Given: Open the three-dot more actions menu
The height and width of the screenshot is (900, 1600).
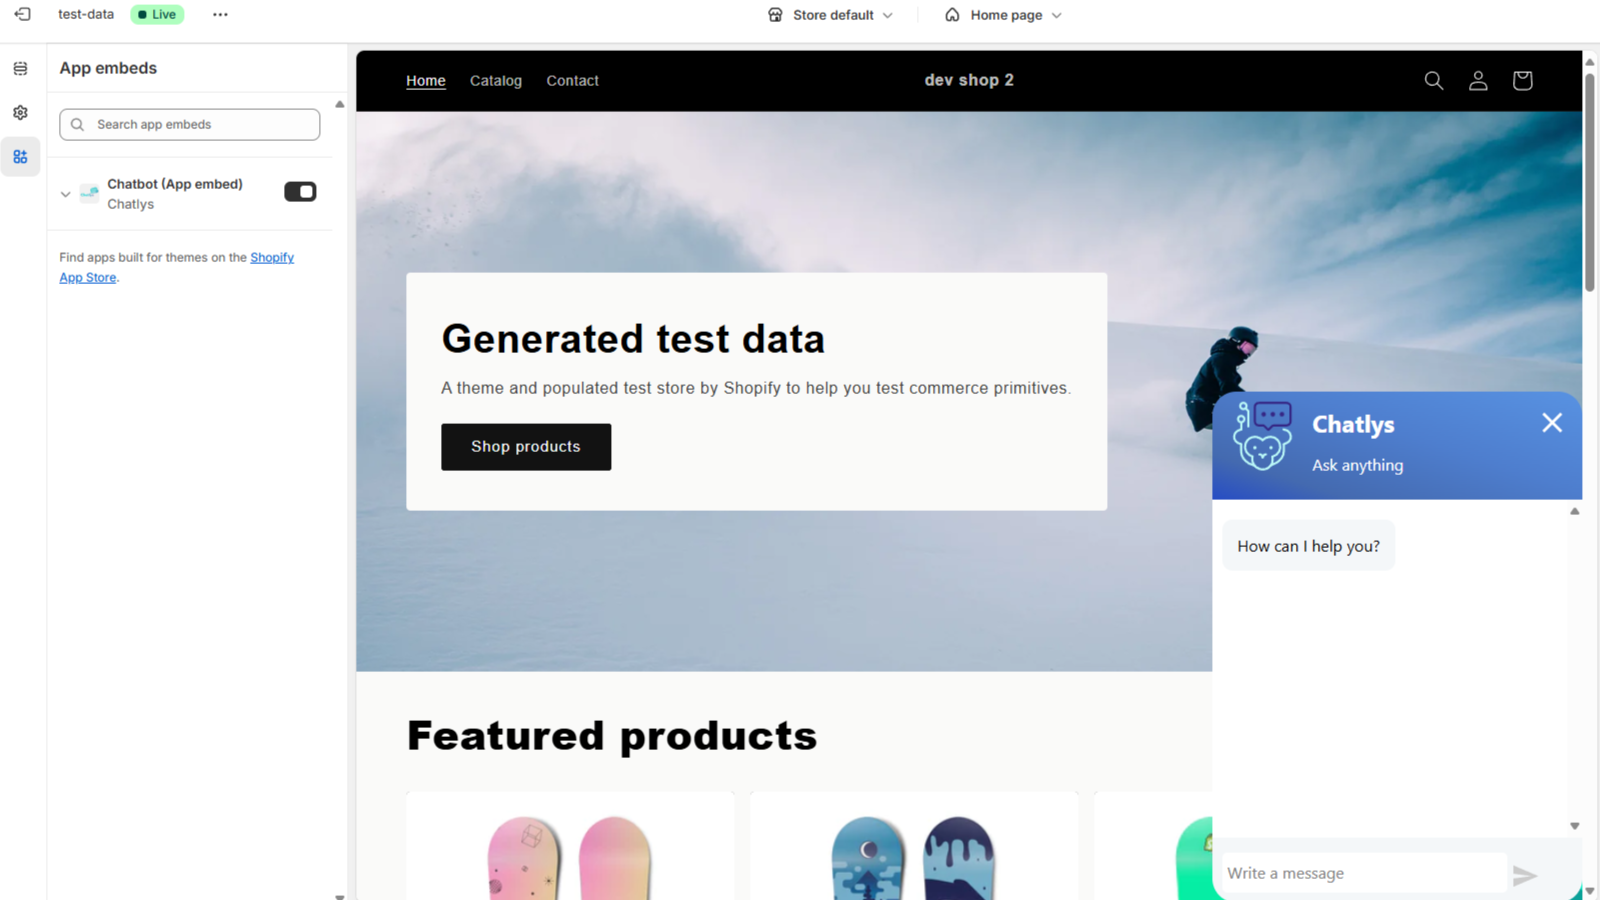Looking at the screenshot, I should tap(220, 14).
